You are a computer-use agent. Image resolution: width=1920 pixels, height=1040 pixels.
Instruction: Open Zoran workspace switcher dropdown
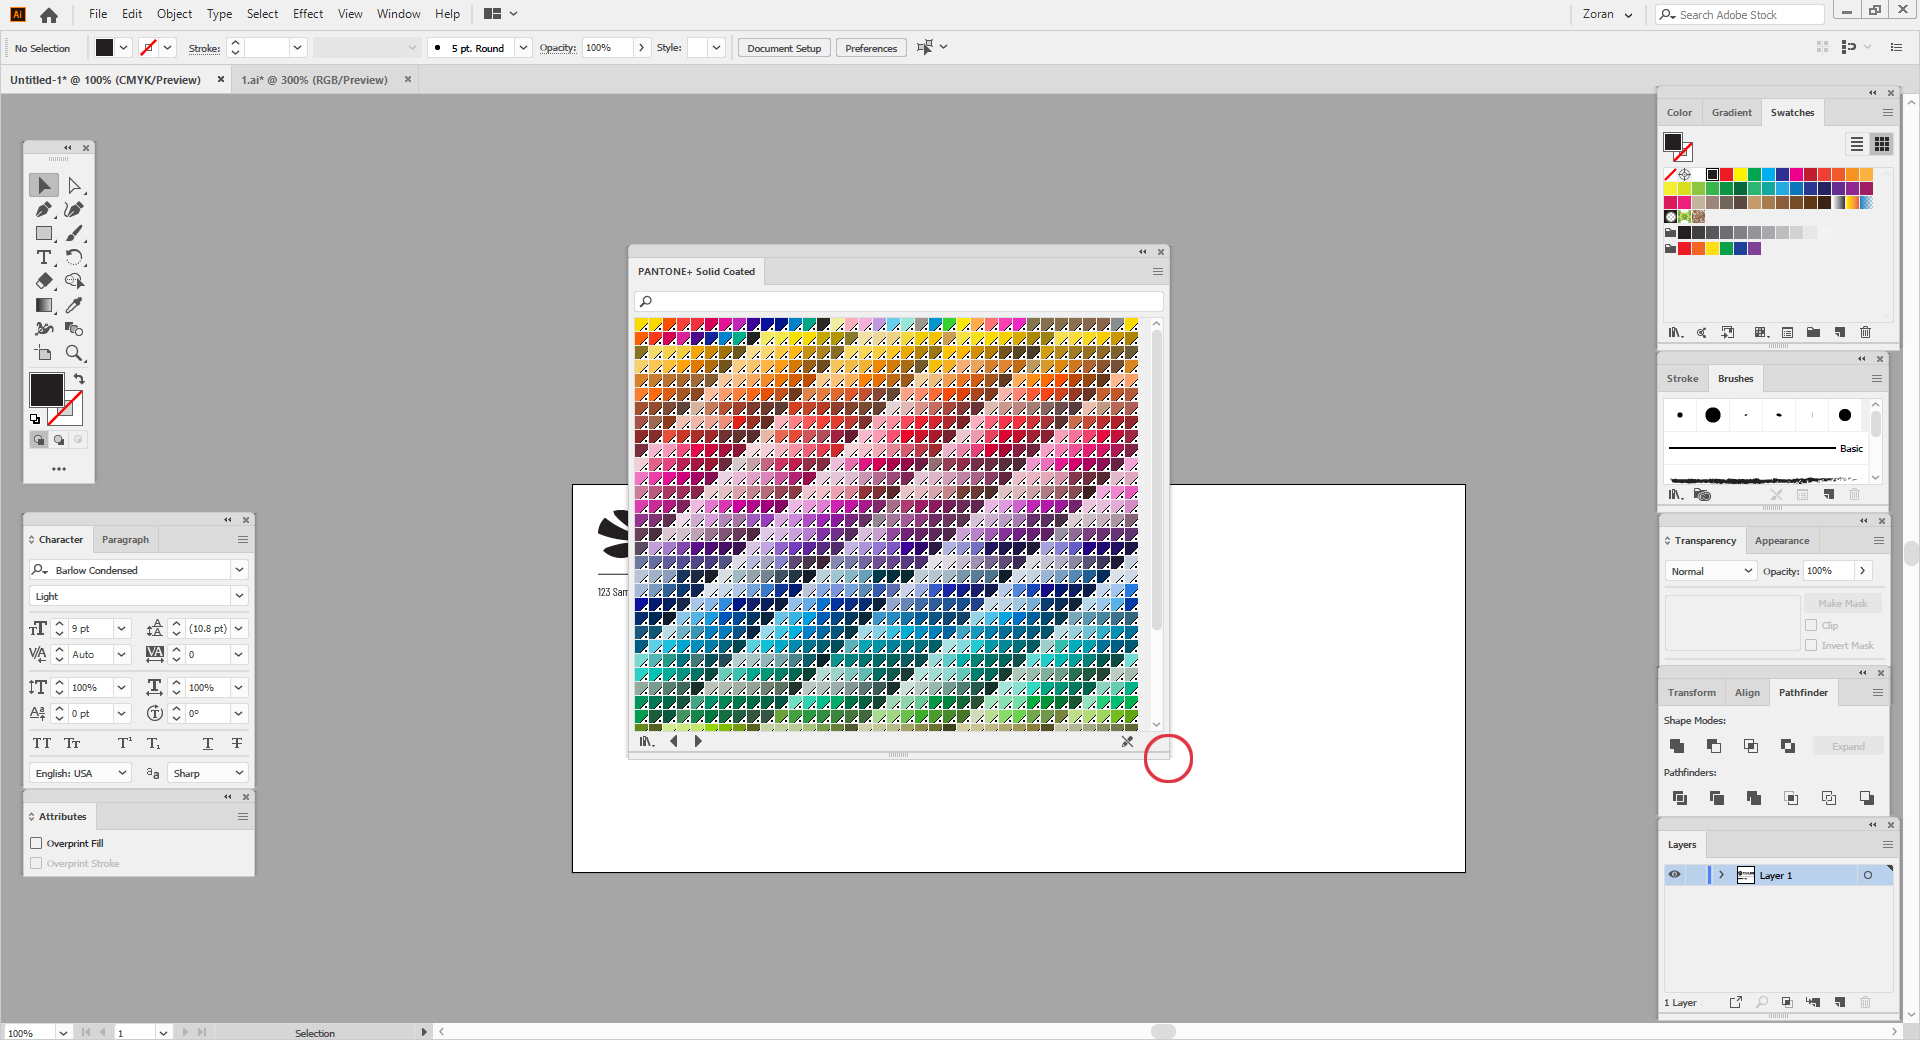coord(1608,15)
